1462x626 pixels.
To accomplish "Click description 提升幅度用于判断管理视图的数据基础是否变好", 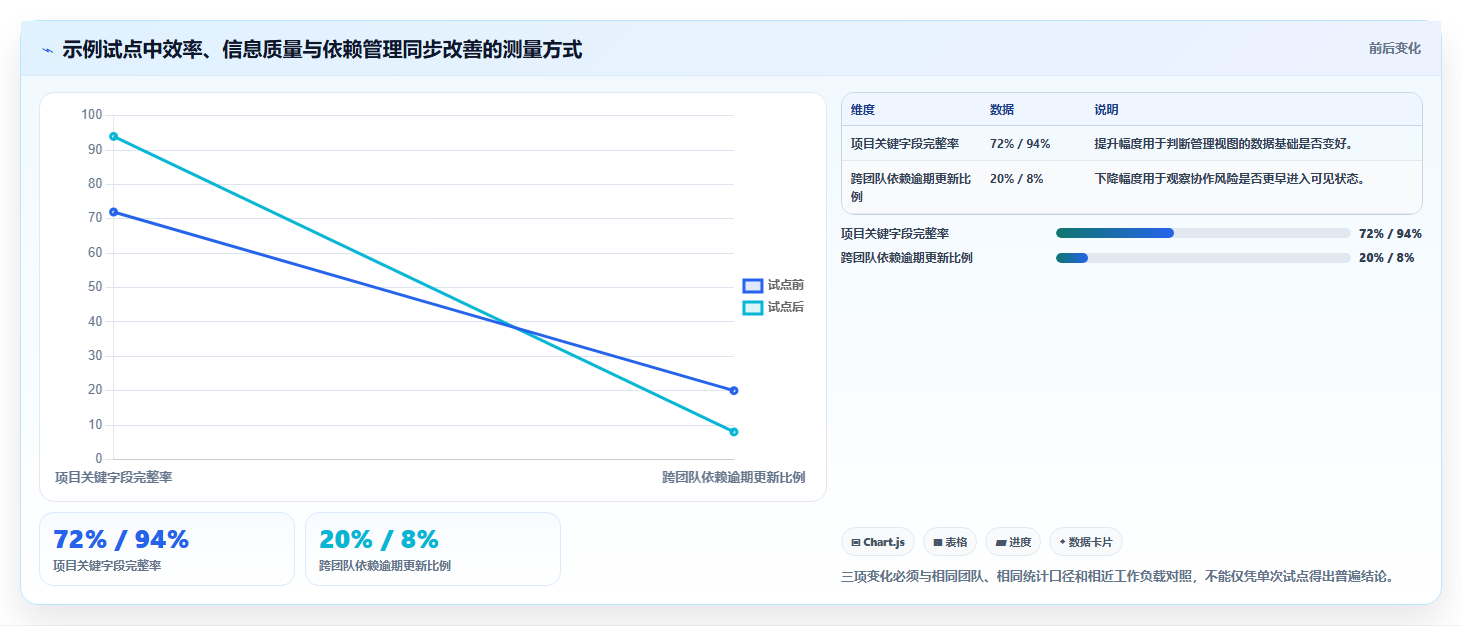I will [1224, 144].
